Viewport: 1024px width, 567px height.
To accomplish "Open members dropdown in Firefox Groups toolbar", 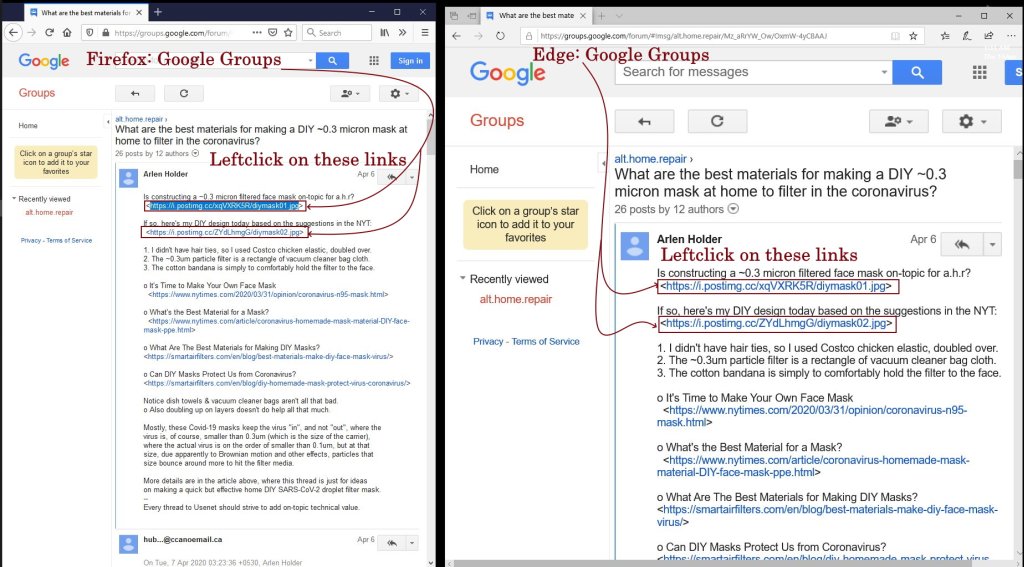I will point(350,93).
